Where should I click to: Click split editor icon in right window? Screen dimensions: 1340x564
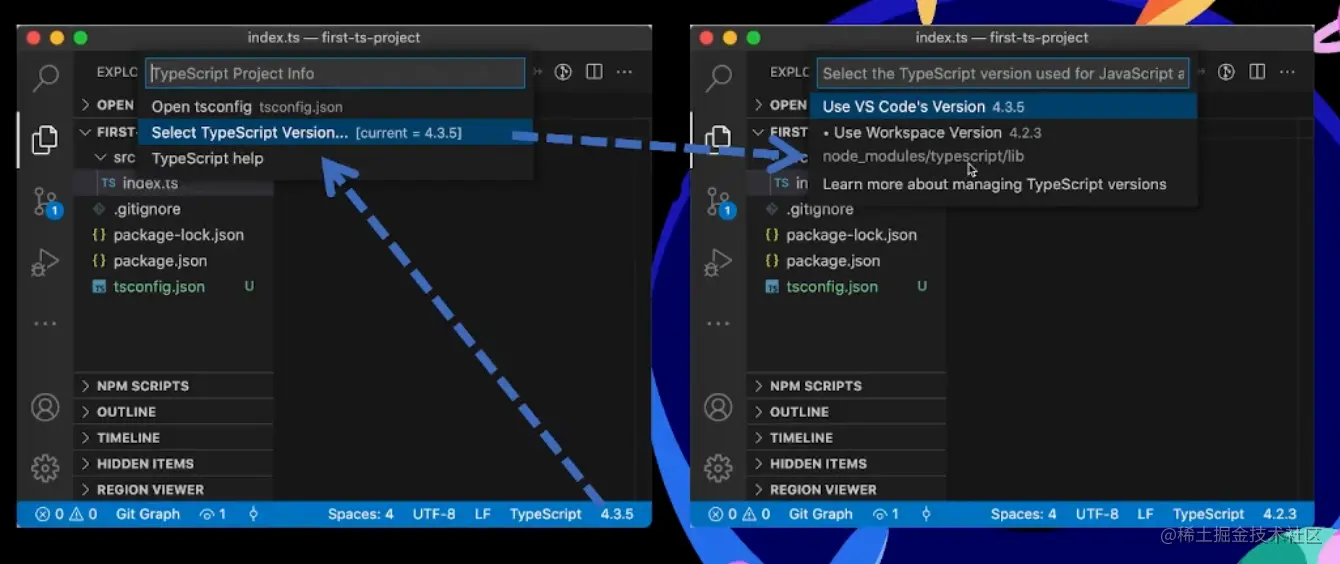coord(1257,72)
